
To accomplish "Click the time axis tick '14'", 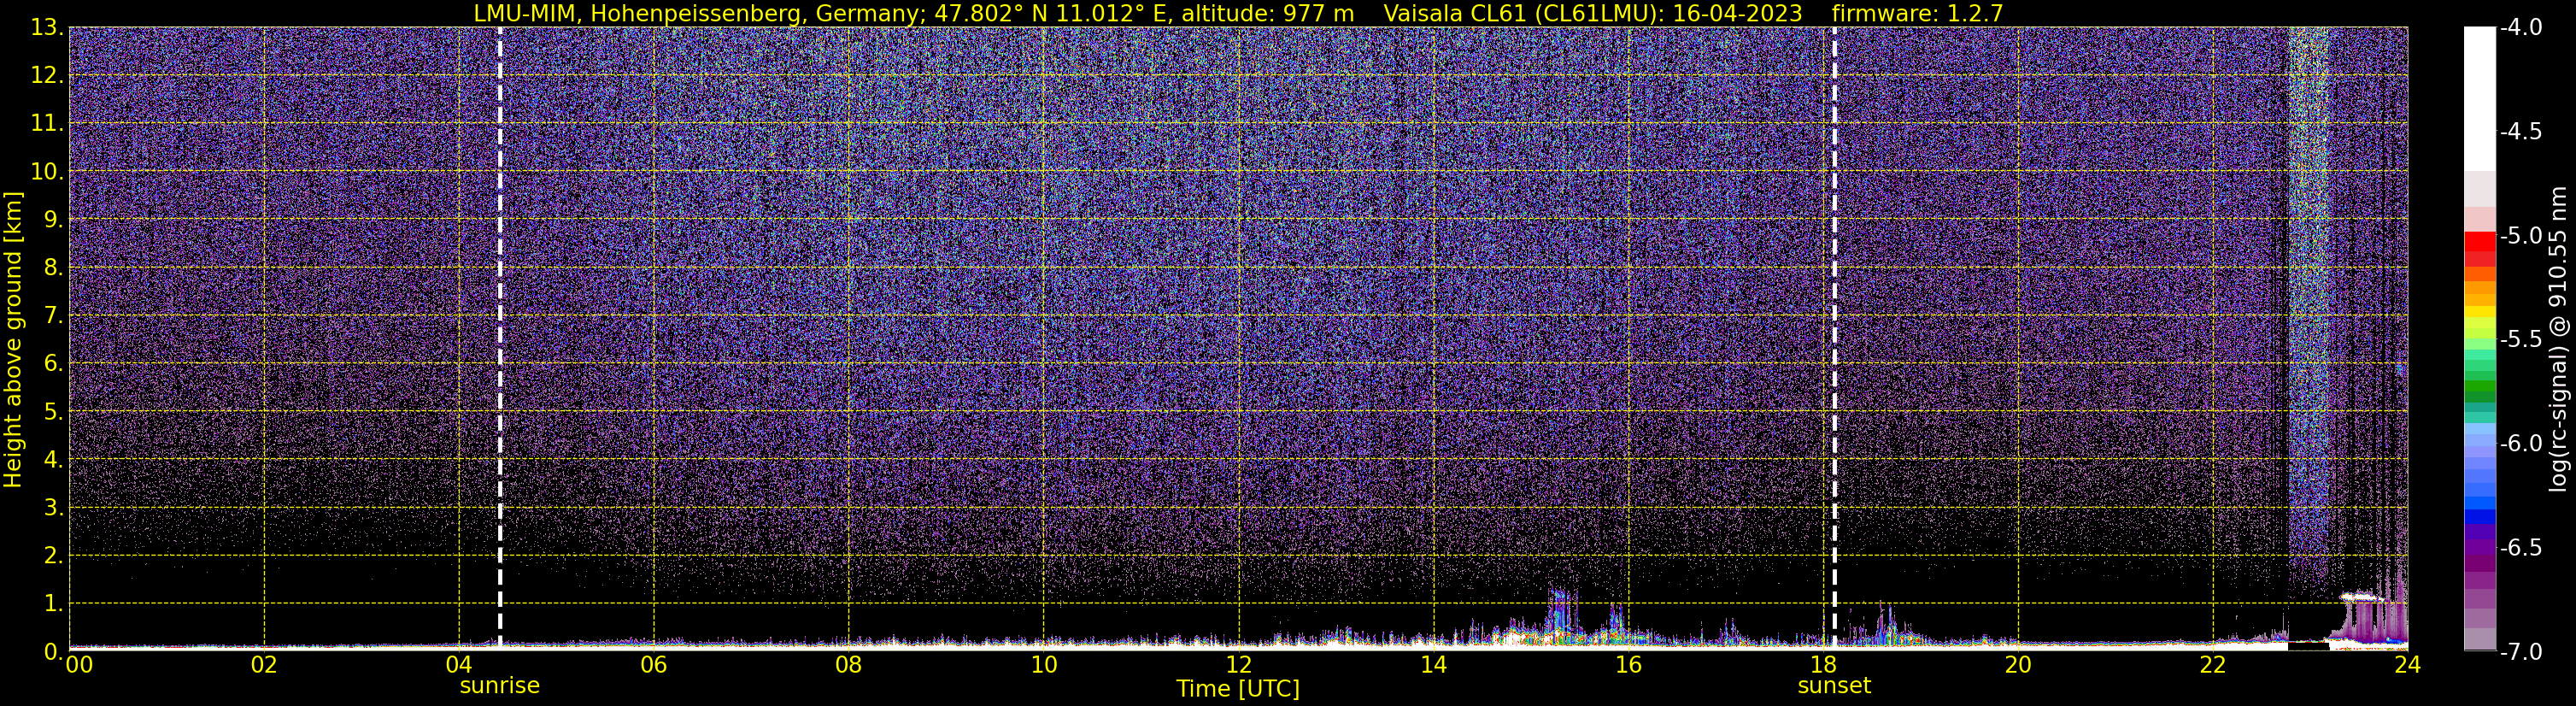I will (x=1434, y=665).
